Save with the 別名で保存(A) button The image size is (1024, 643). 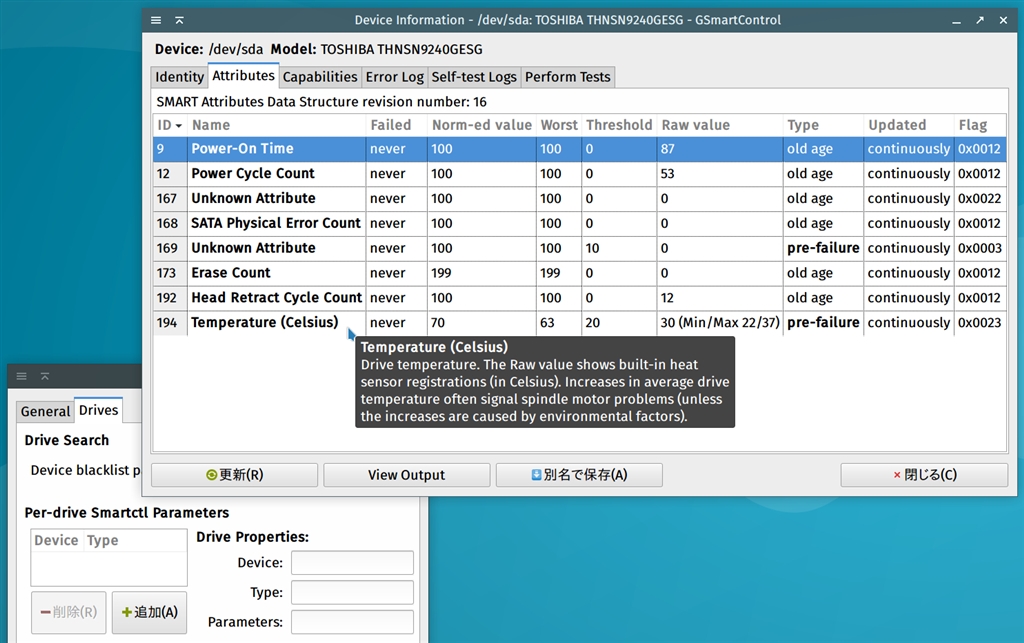579,475
